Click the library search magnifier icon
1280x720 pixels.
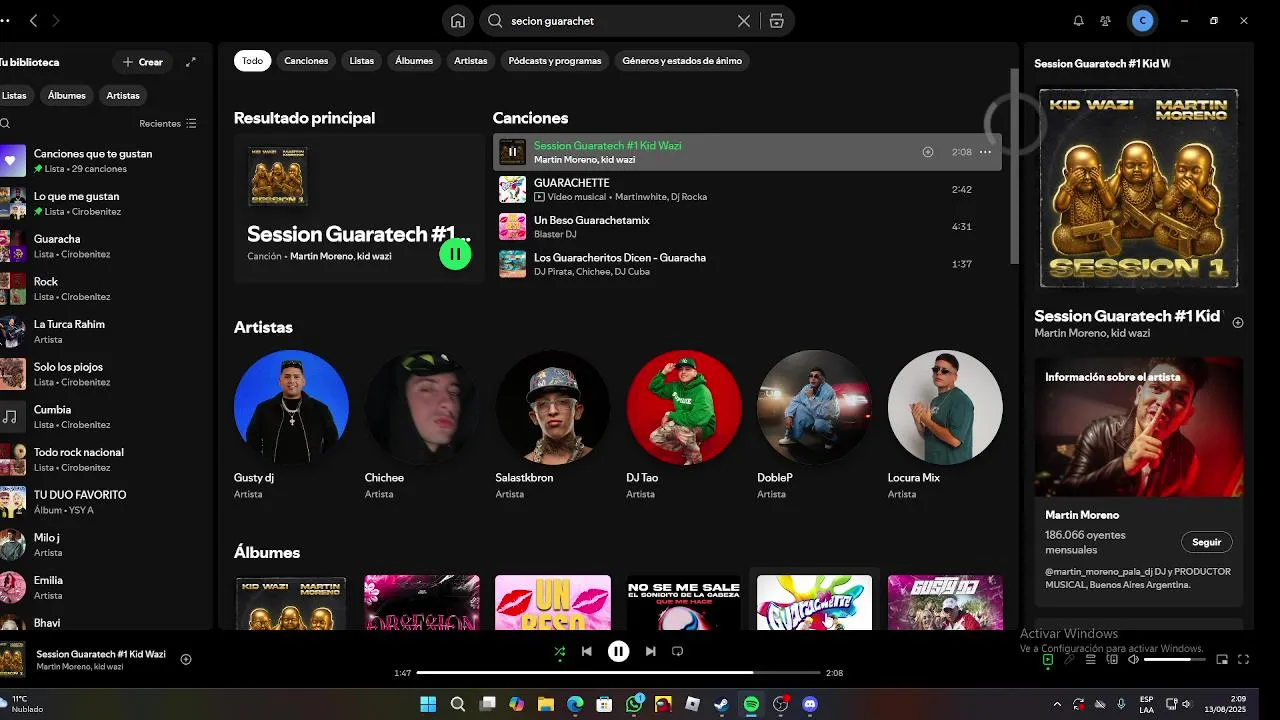pyautogui.click(x=5, y=123)
